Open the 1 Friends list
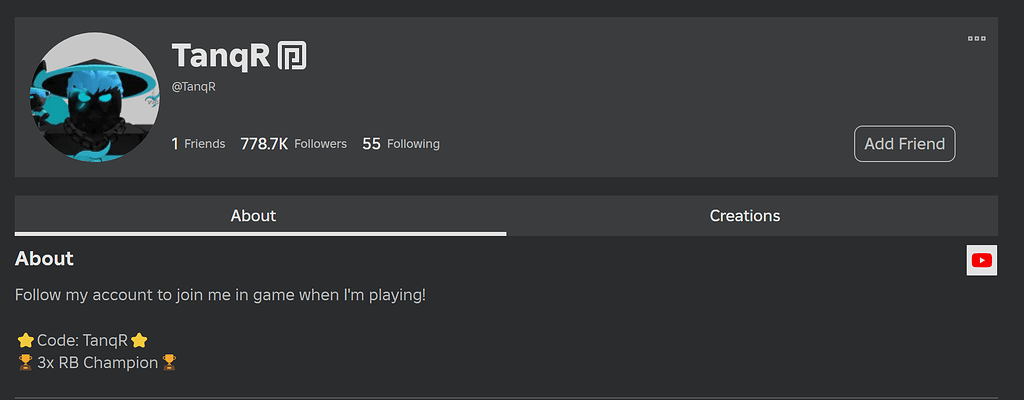1024x400 pixels. coord(198,144)
